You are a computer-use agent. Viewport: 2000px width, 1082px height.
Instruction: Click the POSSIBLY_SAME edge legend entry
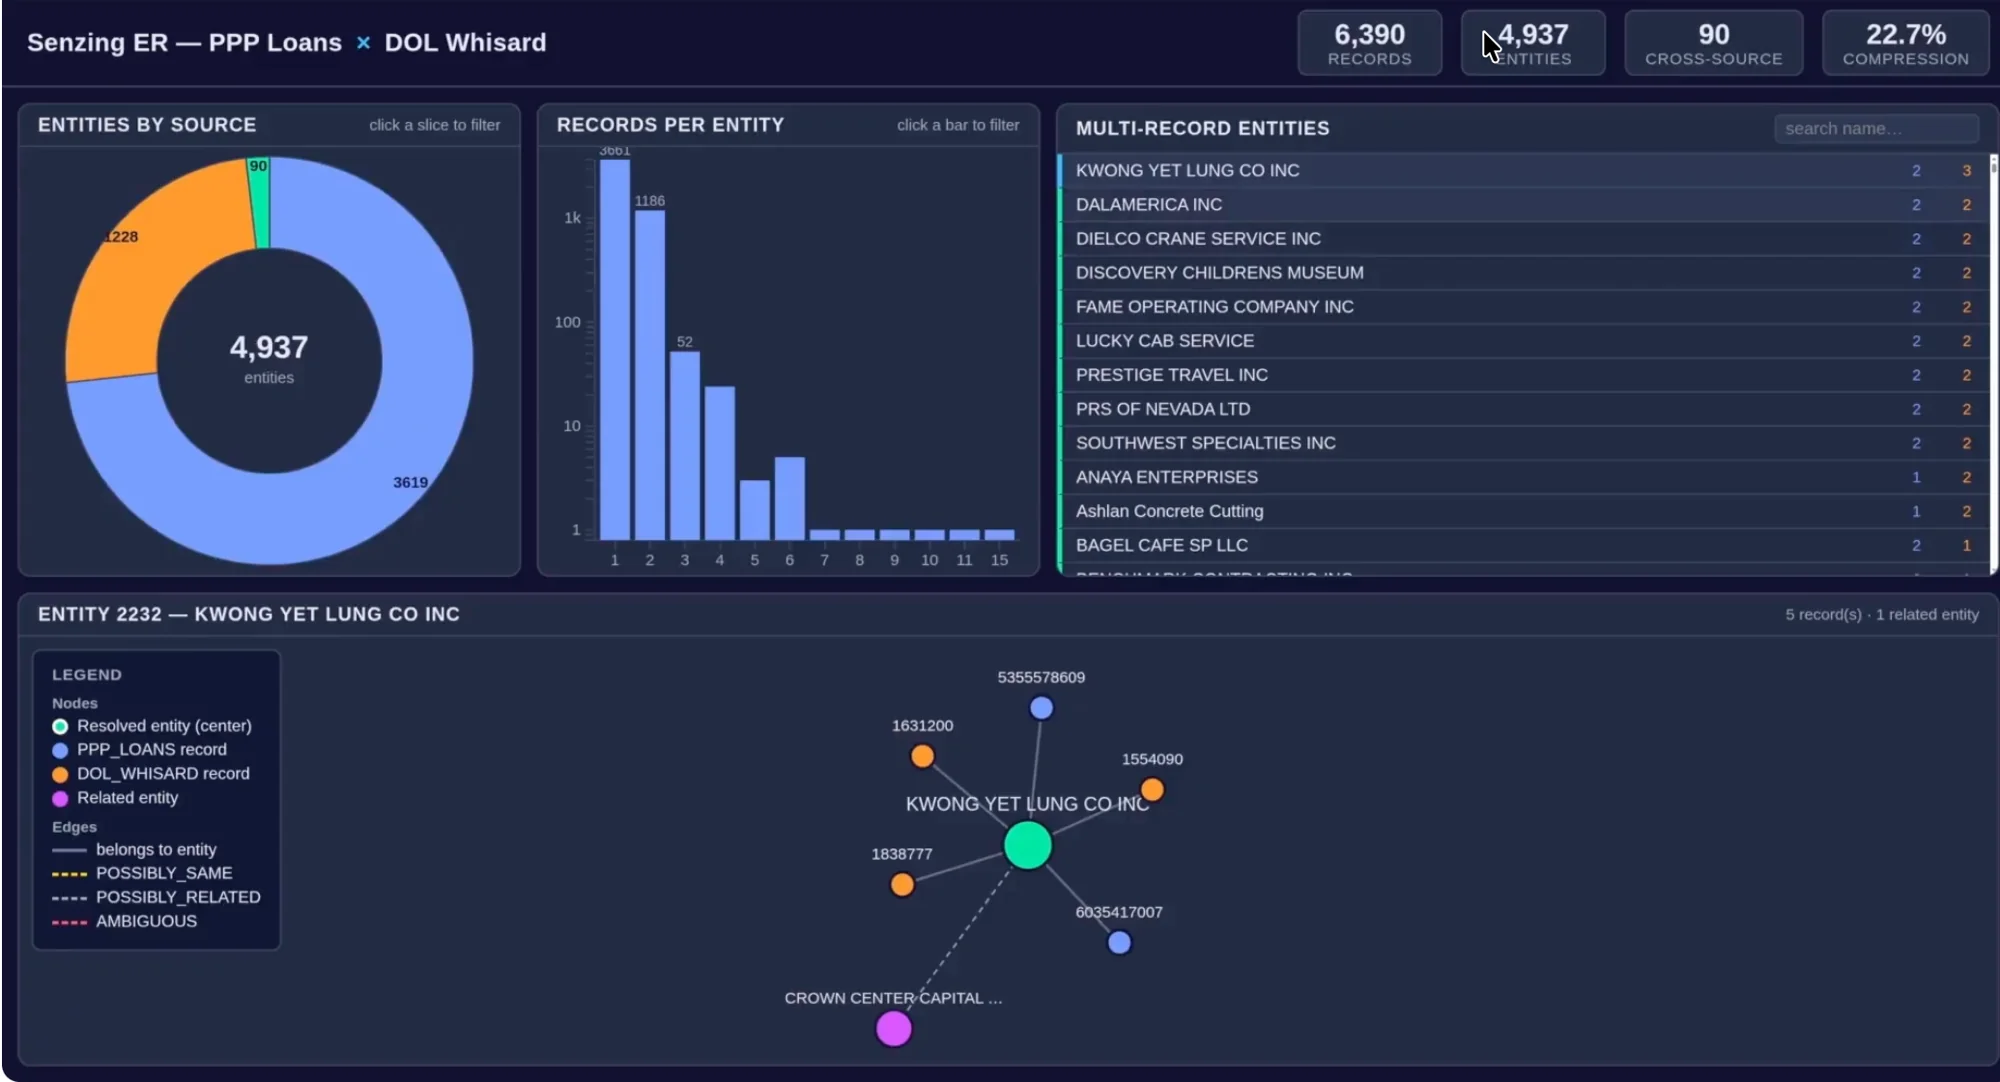[142, 873]
